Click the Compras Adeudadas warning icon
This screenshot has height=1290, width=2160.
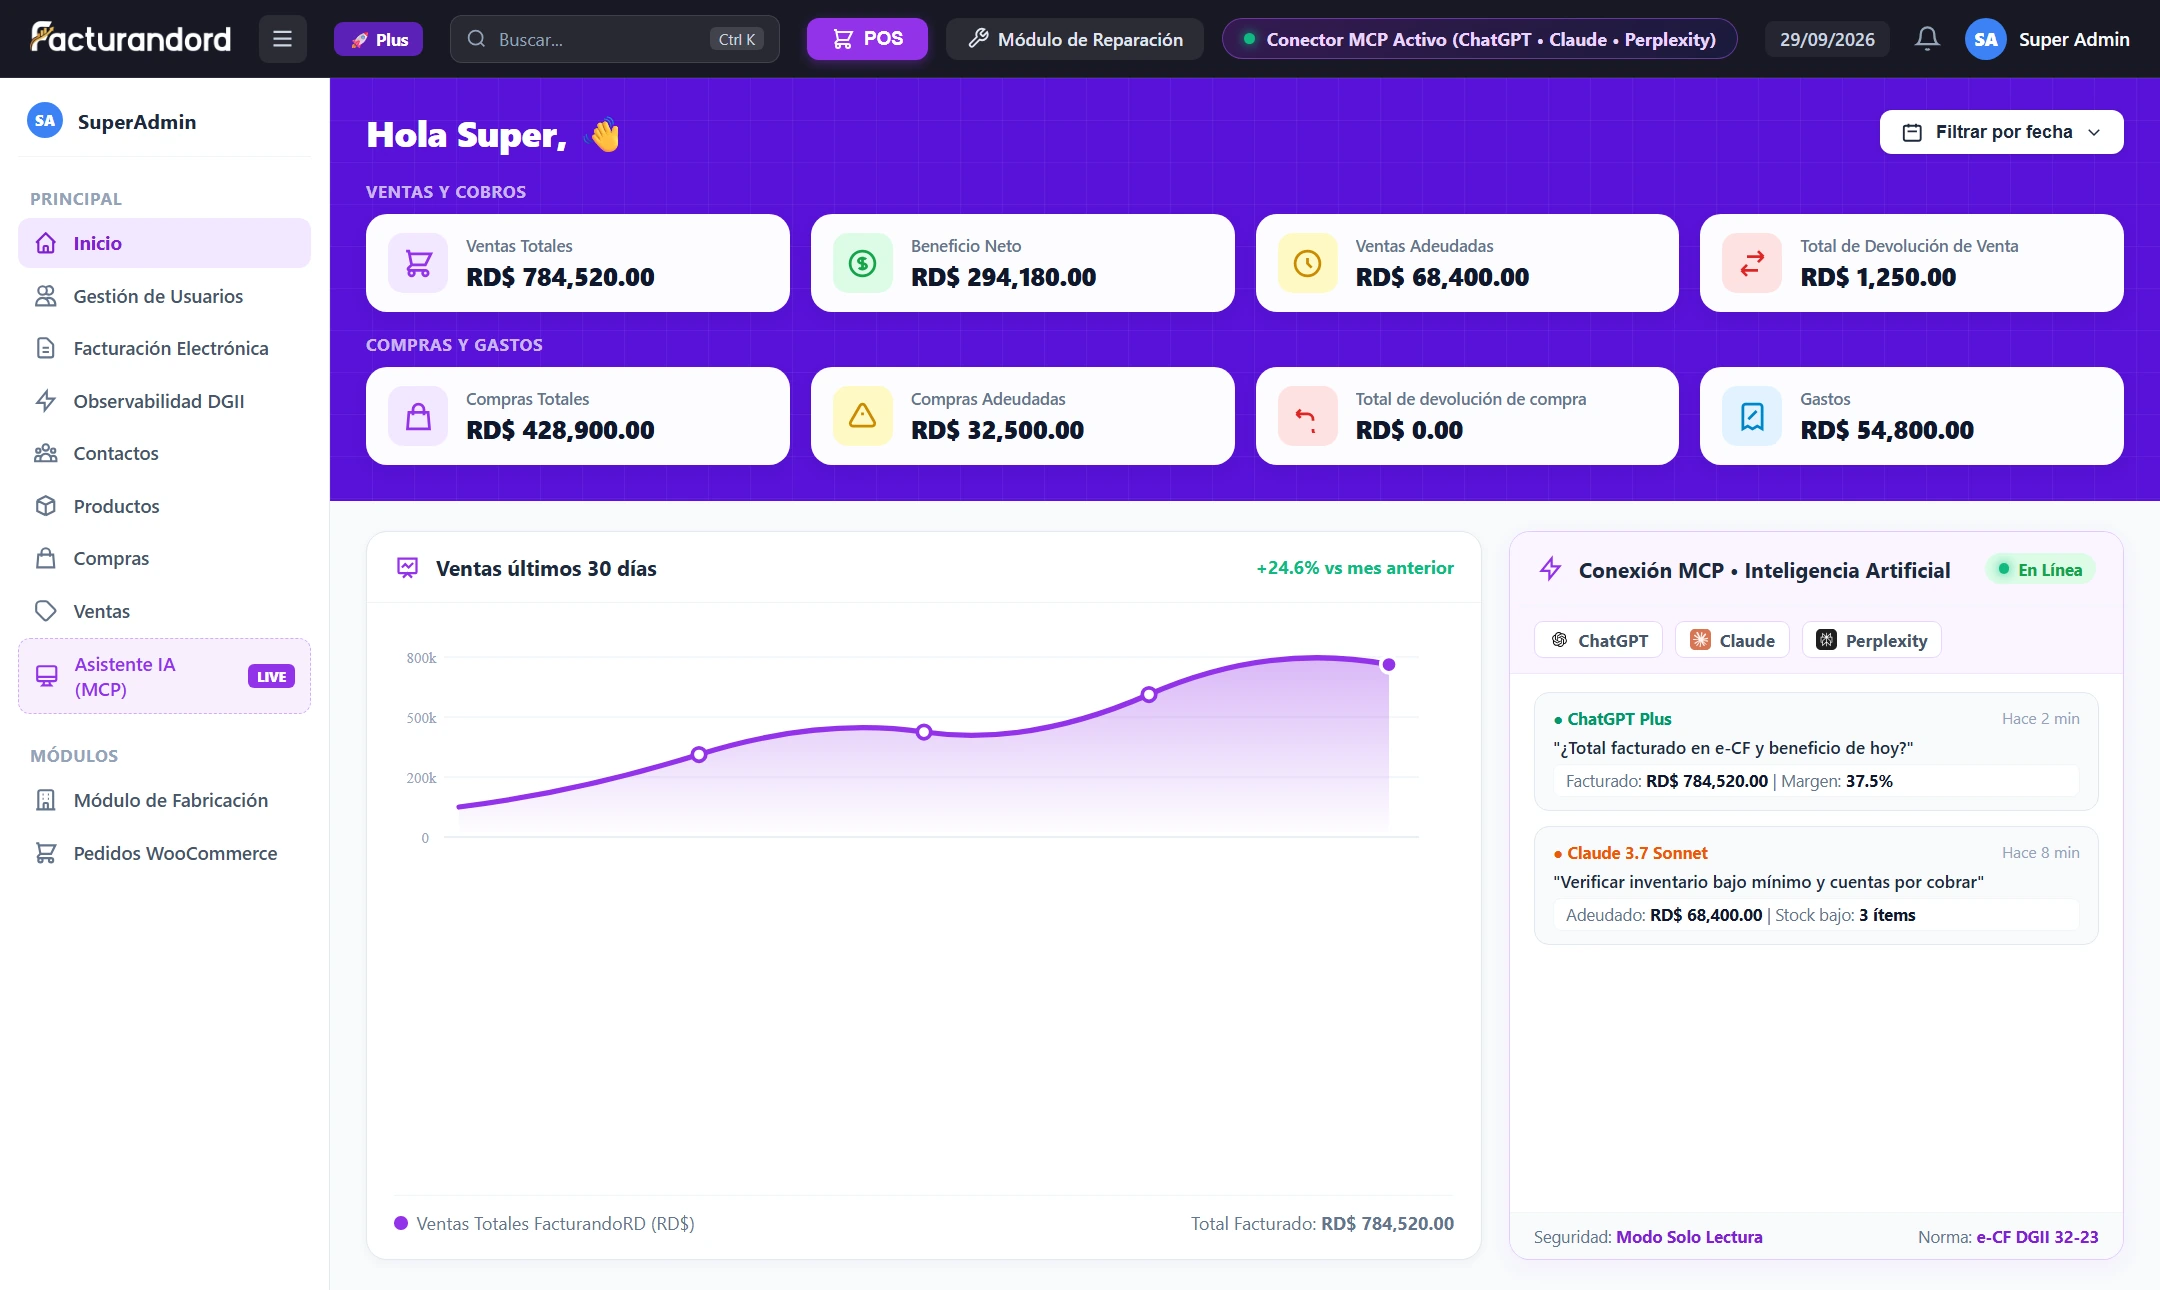coord(862,416)
